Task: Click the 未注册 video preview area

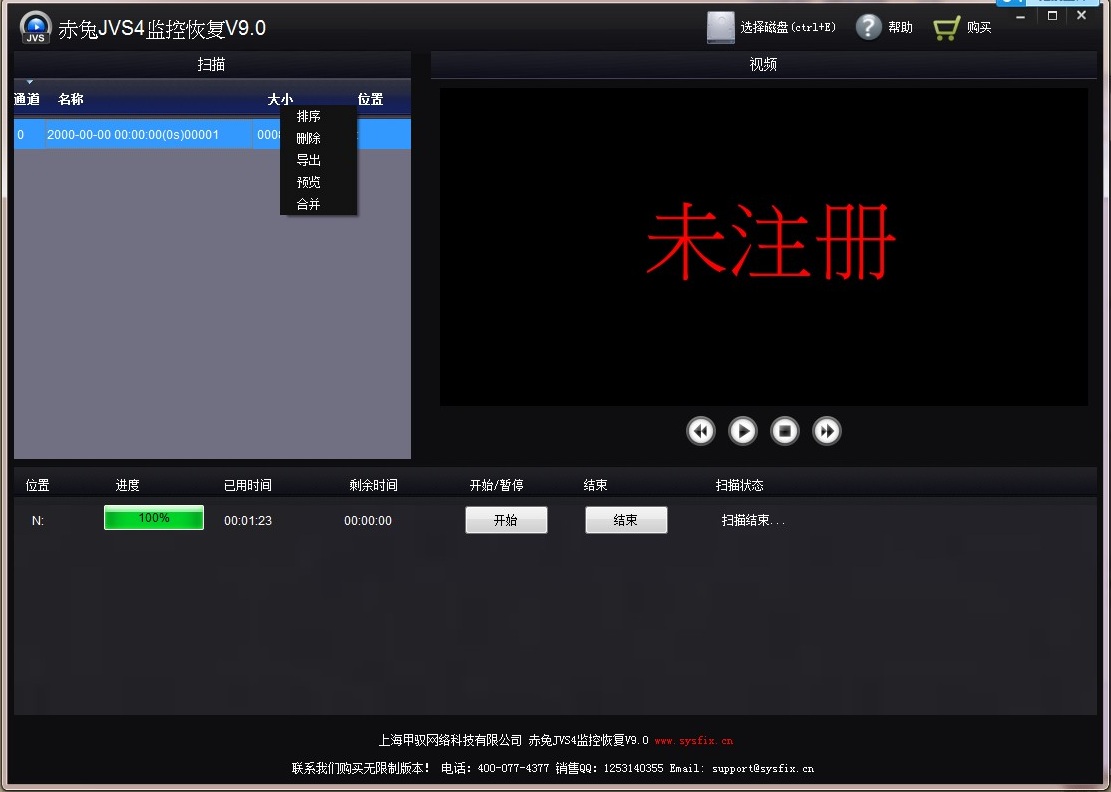Action: tap(764, 247)
